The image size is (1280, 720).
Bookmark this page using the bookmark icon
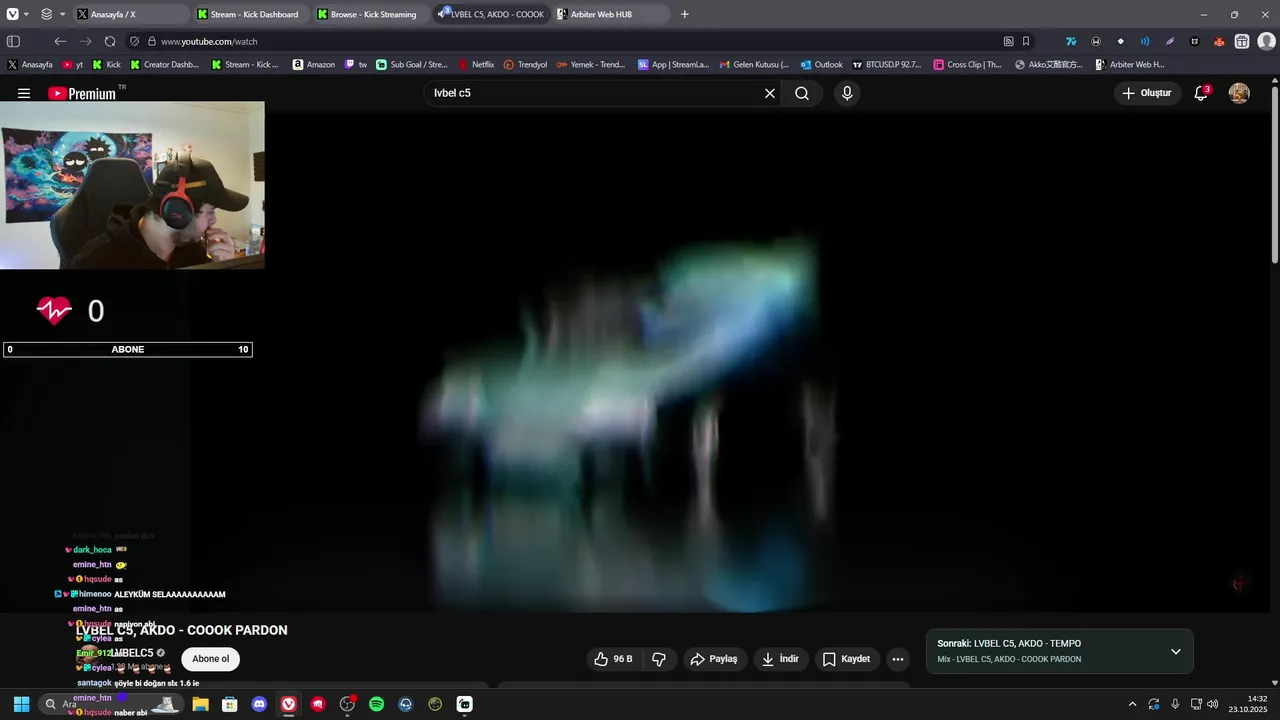coord(1026,41)
